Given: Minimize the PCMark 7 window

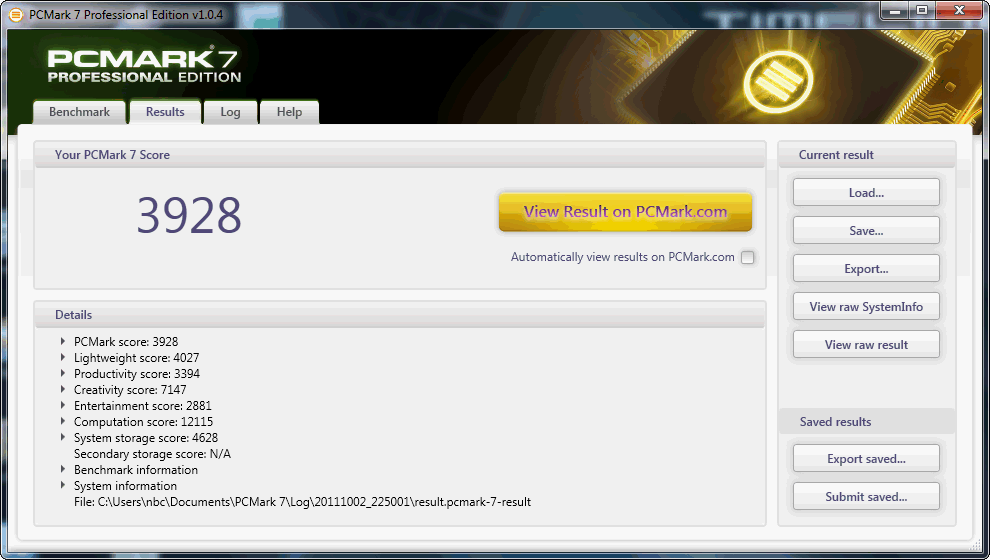Looking at the screenshot, I should pos(895,11).
